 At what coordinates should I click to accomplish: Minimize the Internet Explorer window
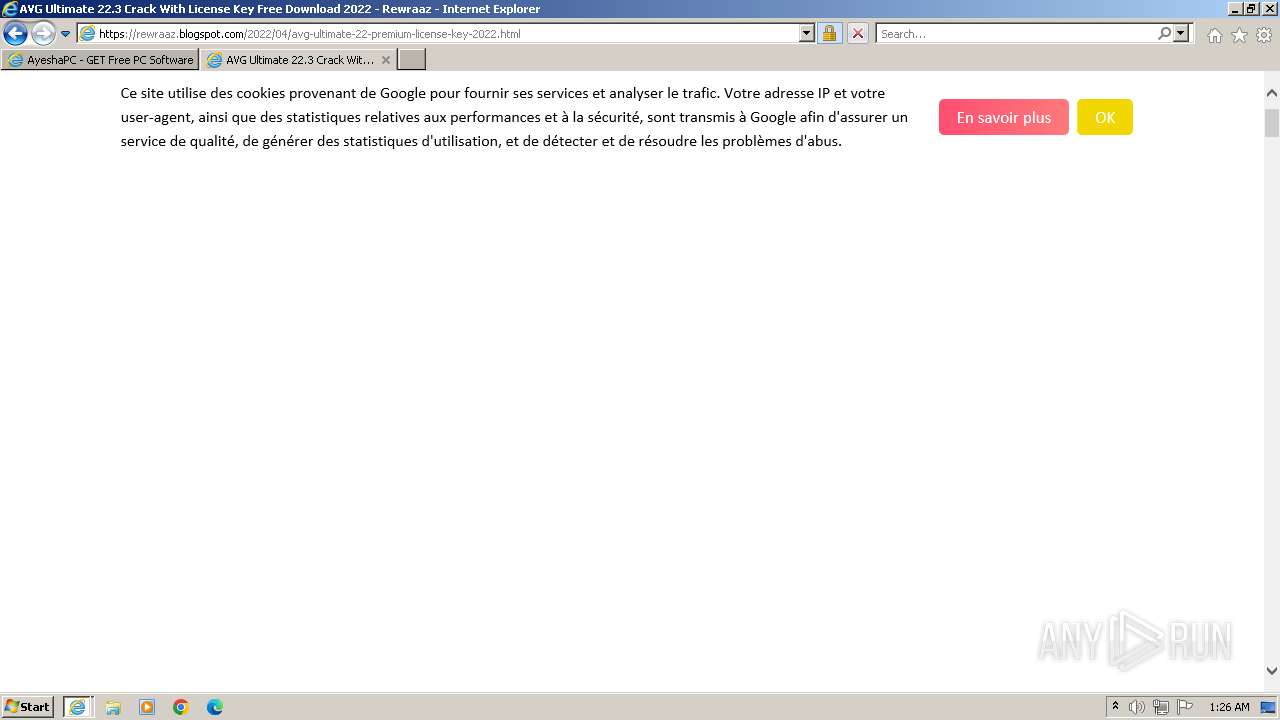pyautogui.click(x=1234, y=9)
